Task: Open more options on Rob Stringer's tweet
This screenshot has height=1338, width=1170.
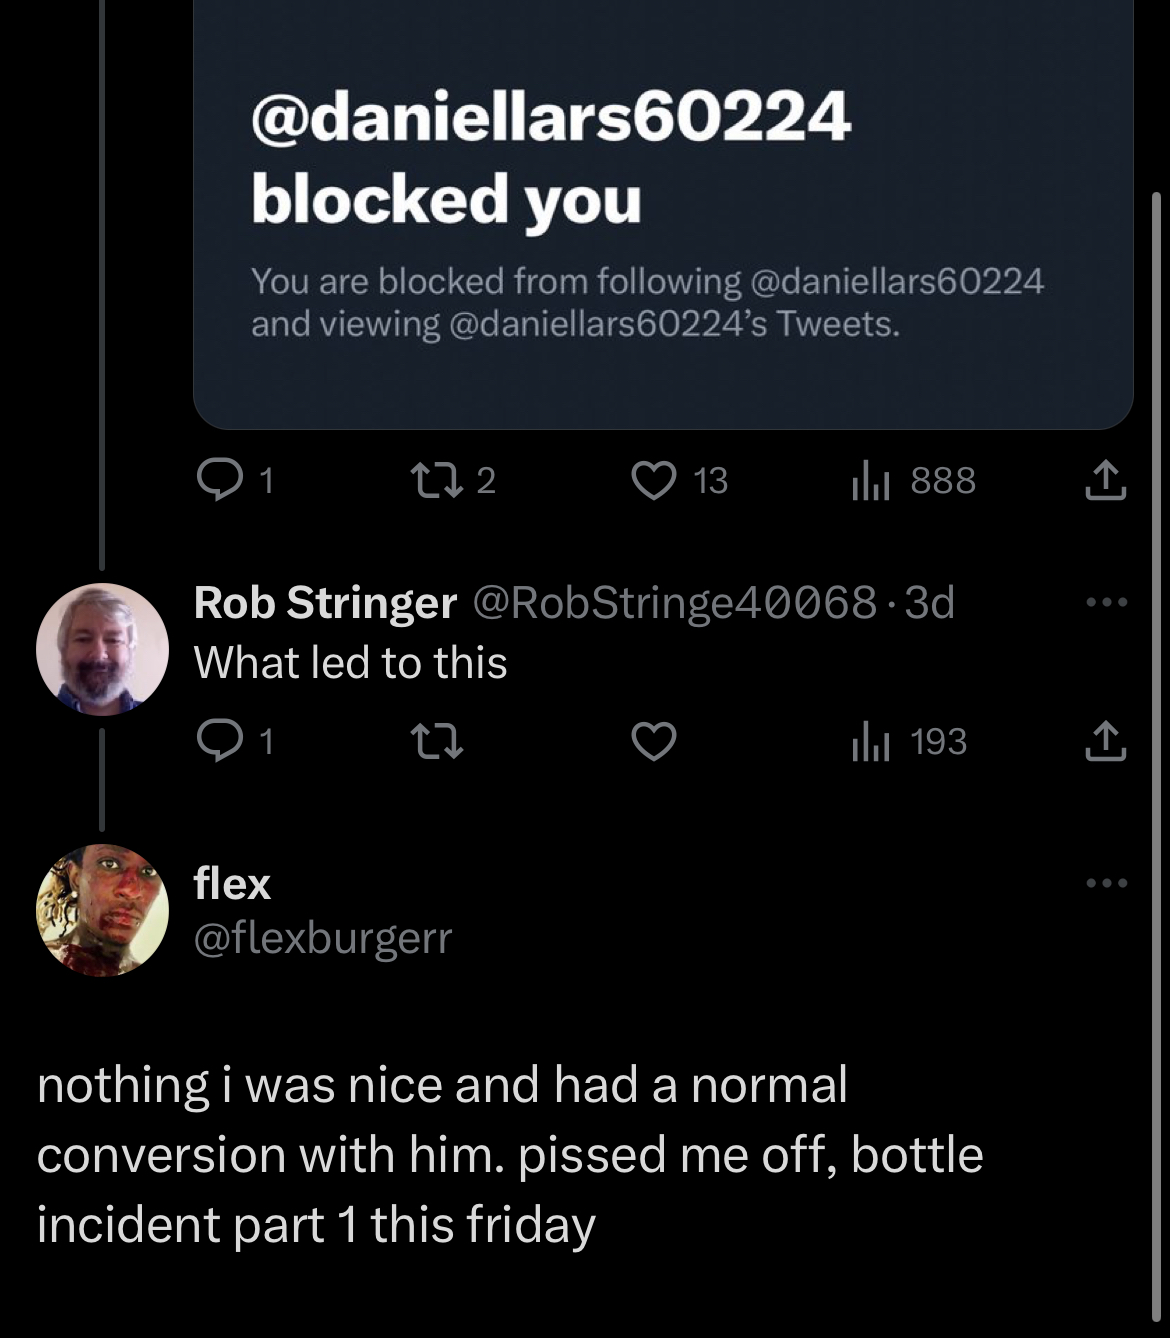Action: pyautogui.click(x=1107, y=603)
